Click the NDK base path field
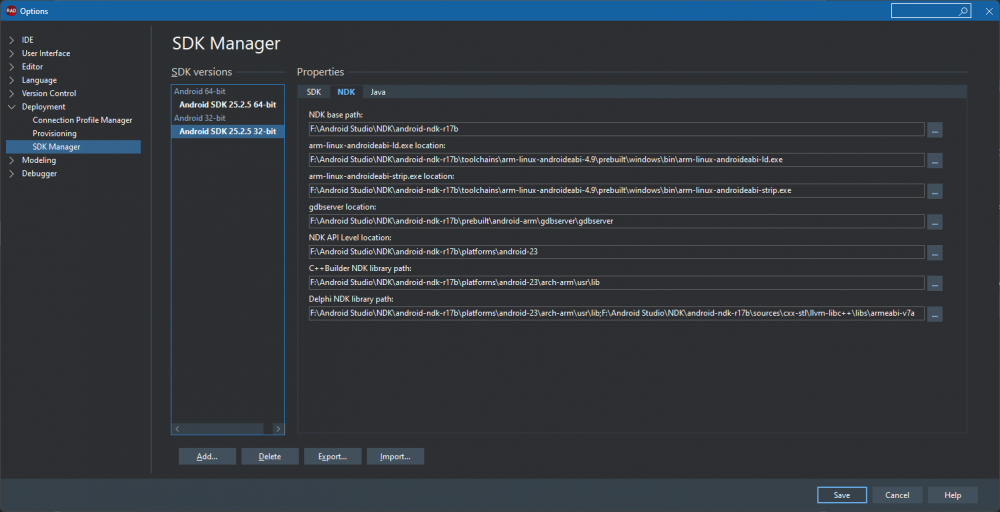This screenshot has height=512, width=1000. coord(617,129)
